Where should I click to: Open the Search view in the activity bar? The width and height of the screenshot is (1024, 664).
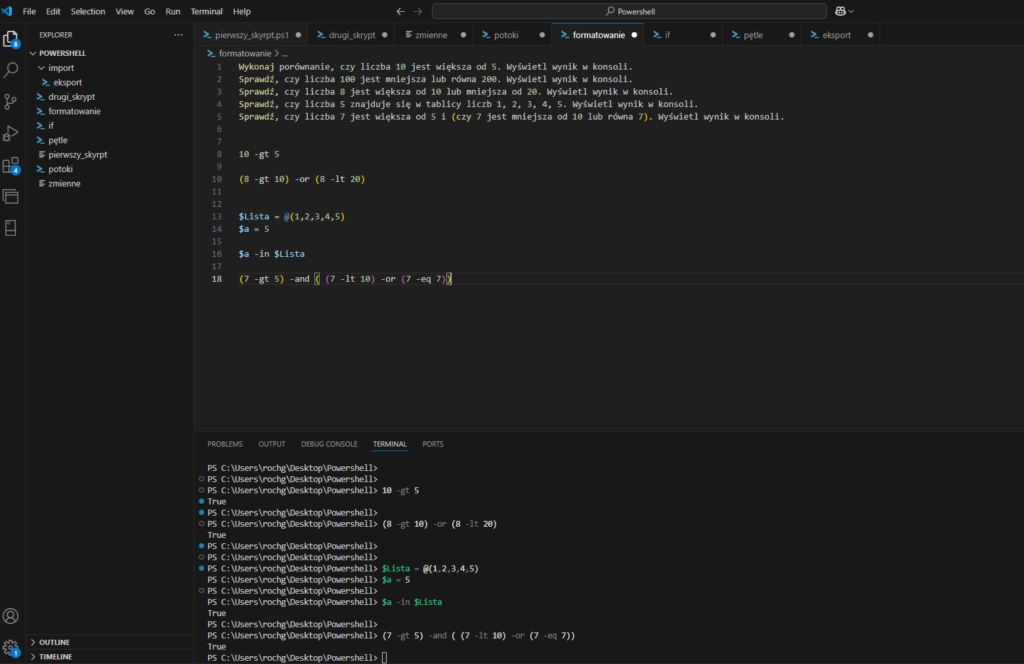(11, 71)
